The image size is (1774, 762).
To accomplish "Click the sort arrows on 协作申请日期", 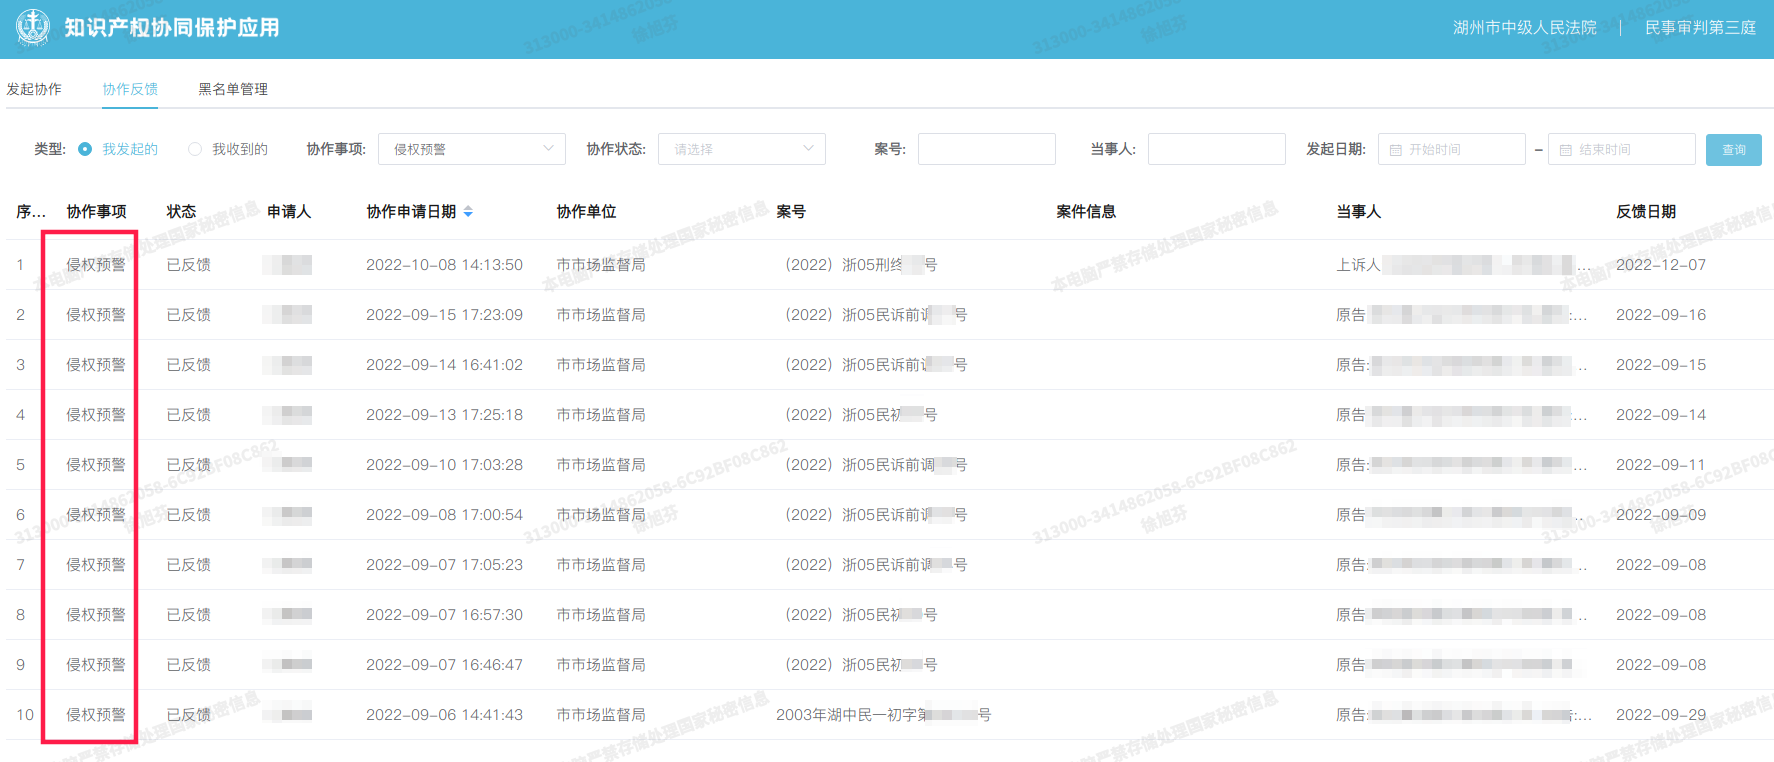I will coord(468,212).
